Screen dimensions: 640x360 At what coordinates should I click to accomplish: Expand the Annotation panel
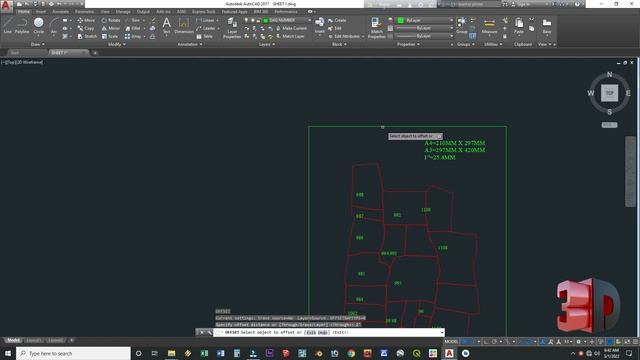pyautogui.click(x=190, y=44)
